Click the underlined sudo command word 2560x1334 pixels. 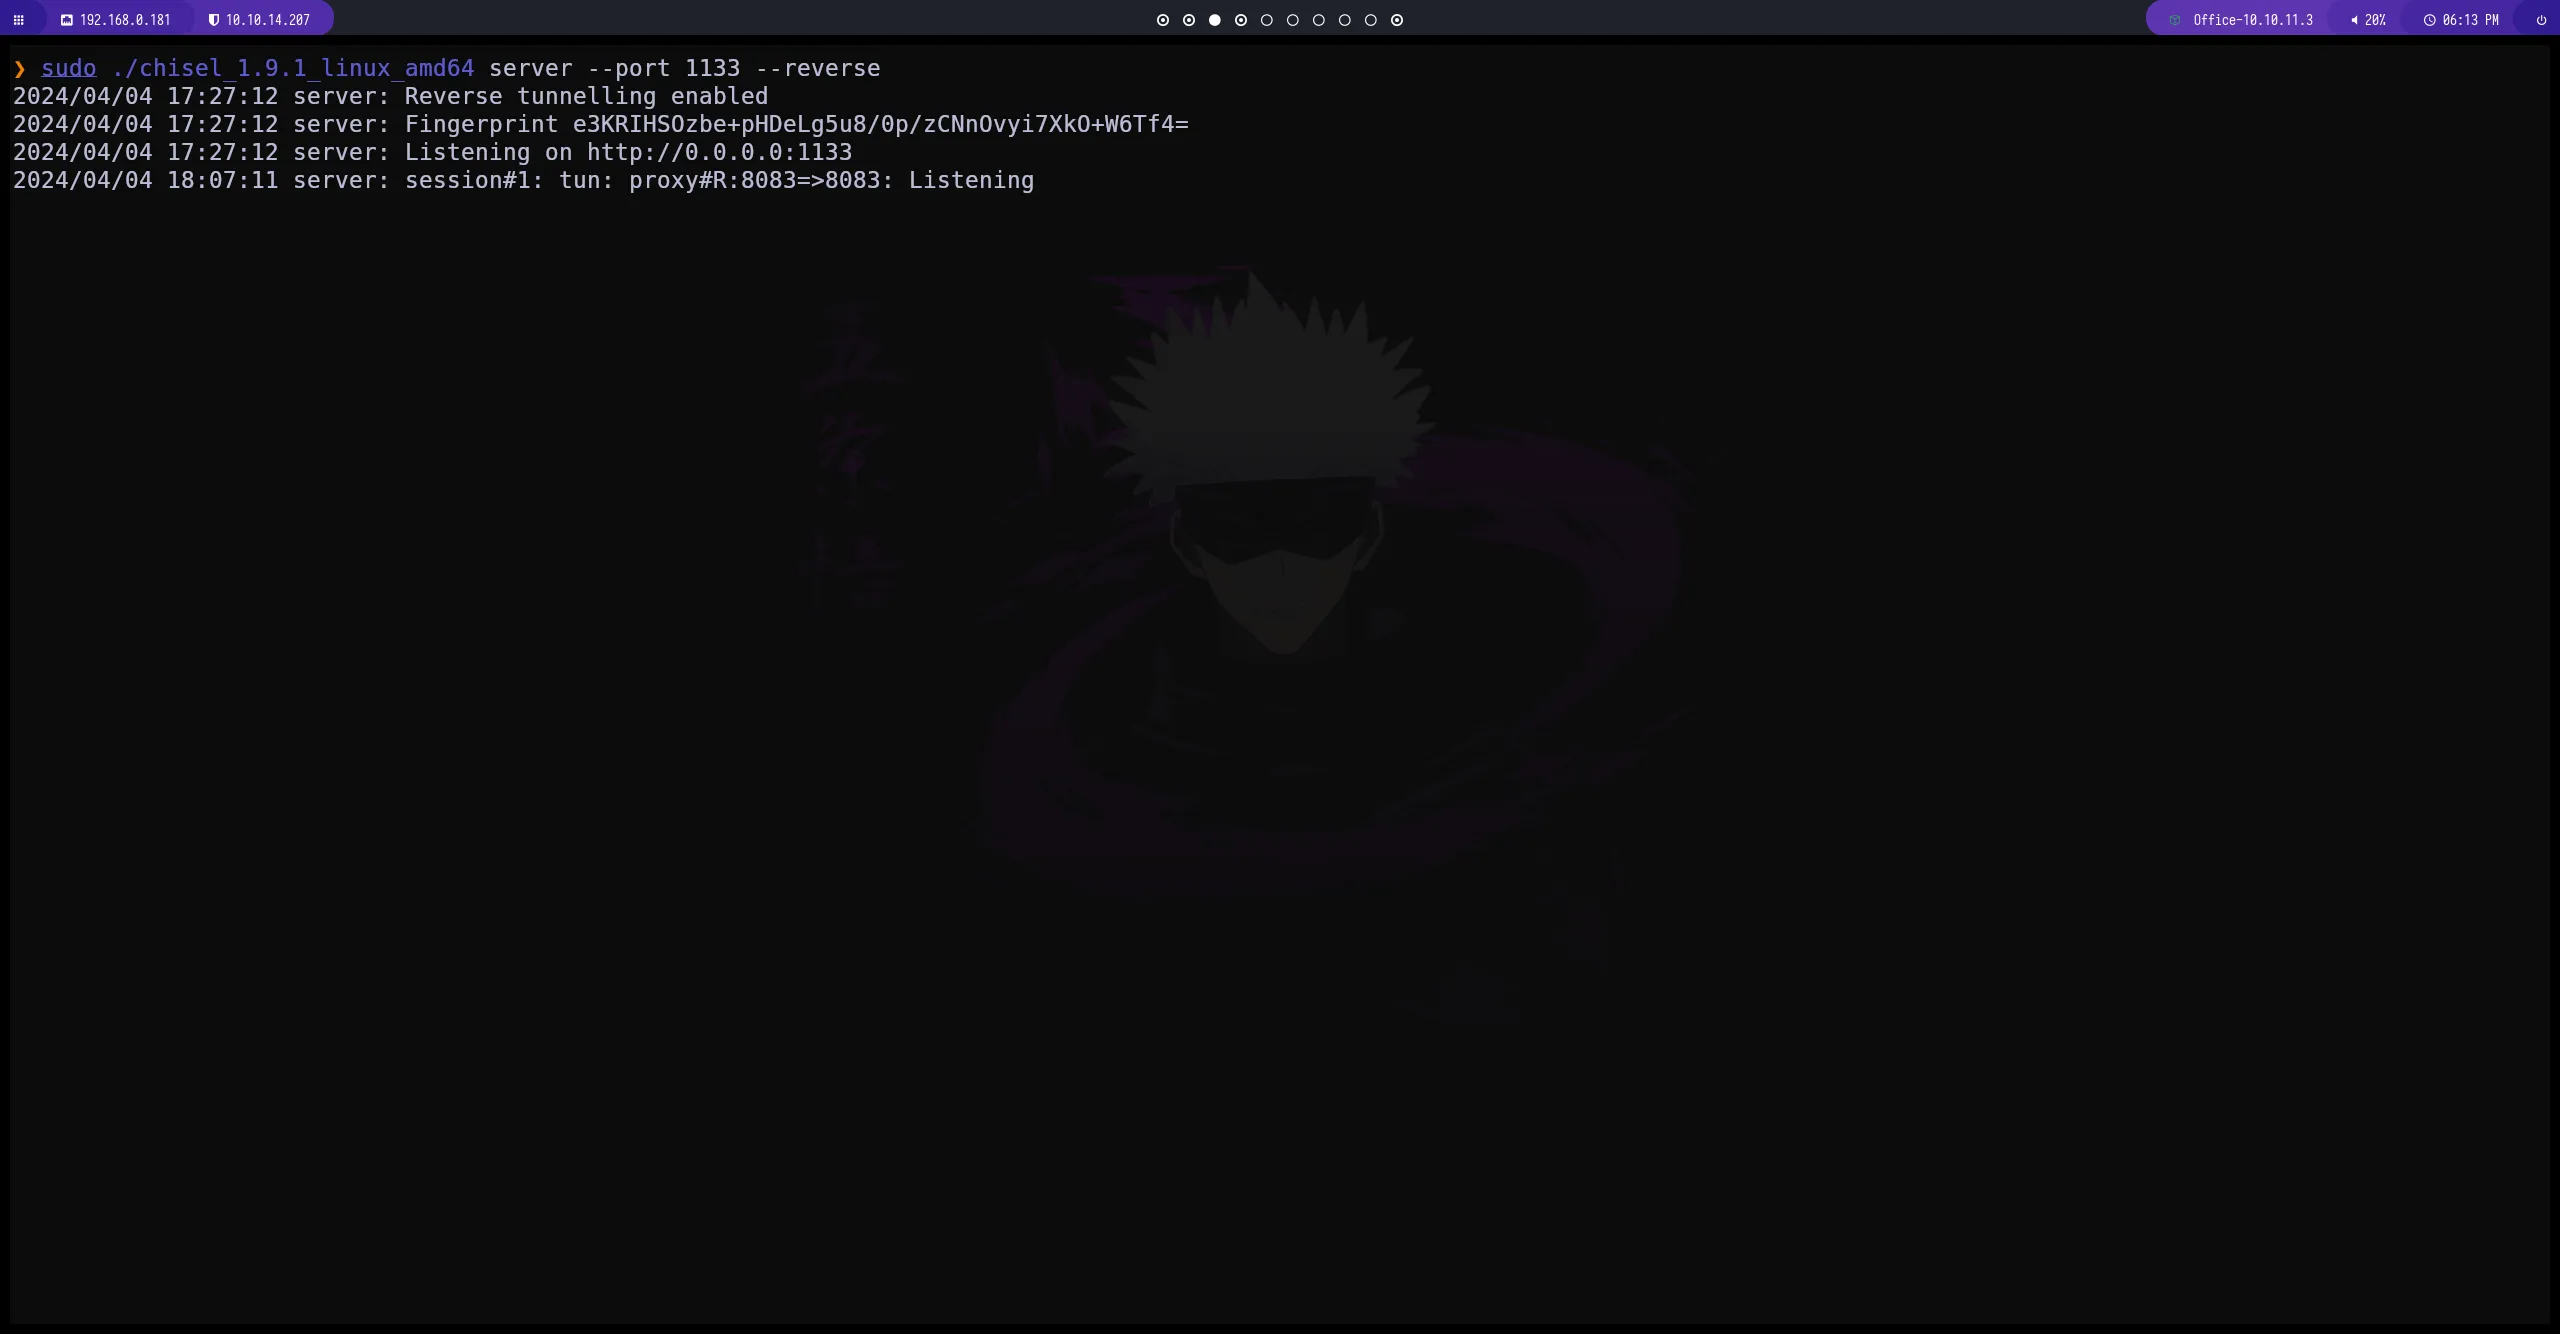(x=68, y=68)
